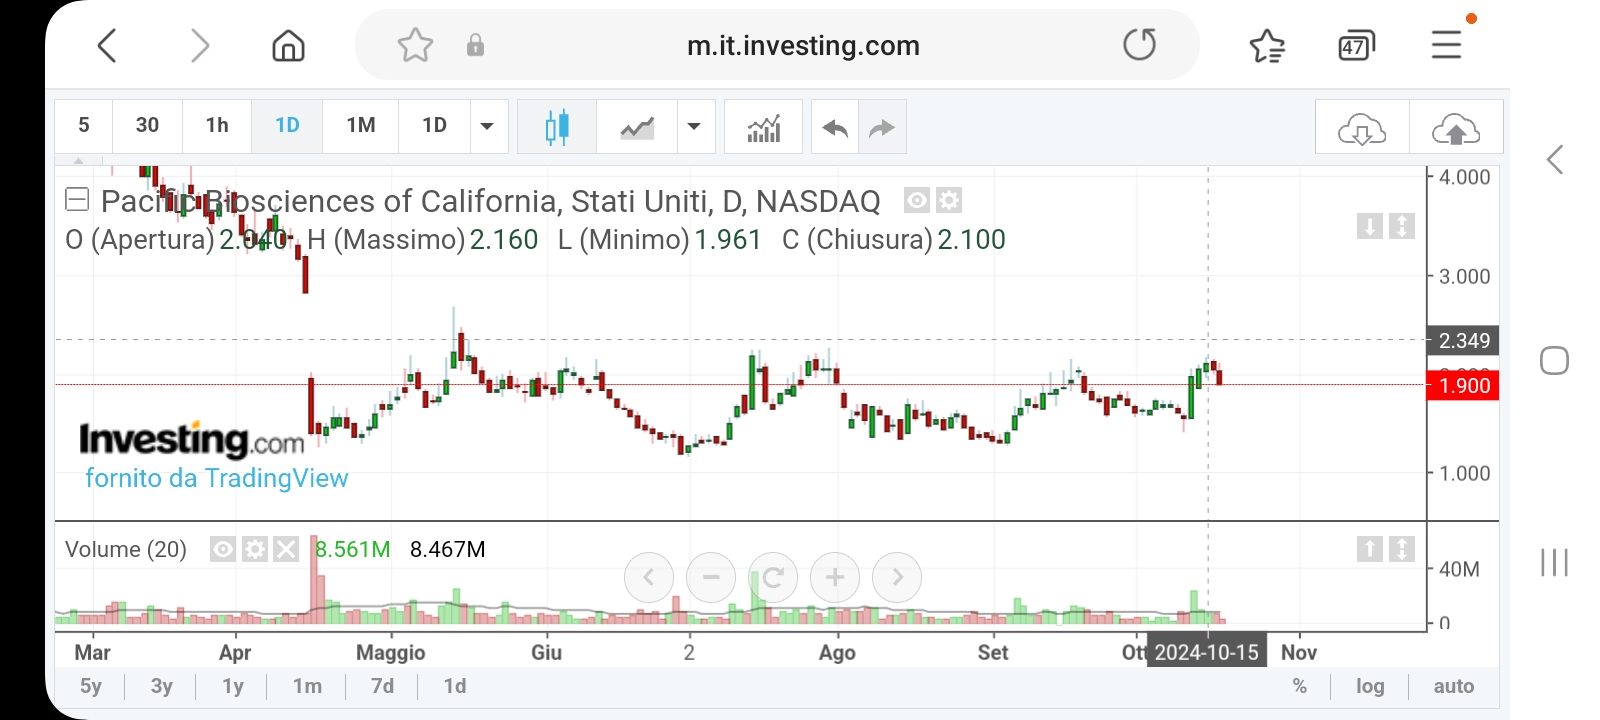Image resolution: width=1600 pixels, height=720 pixels.
Task: Open Volume indicator settings gear
Action: click(255, 549)
